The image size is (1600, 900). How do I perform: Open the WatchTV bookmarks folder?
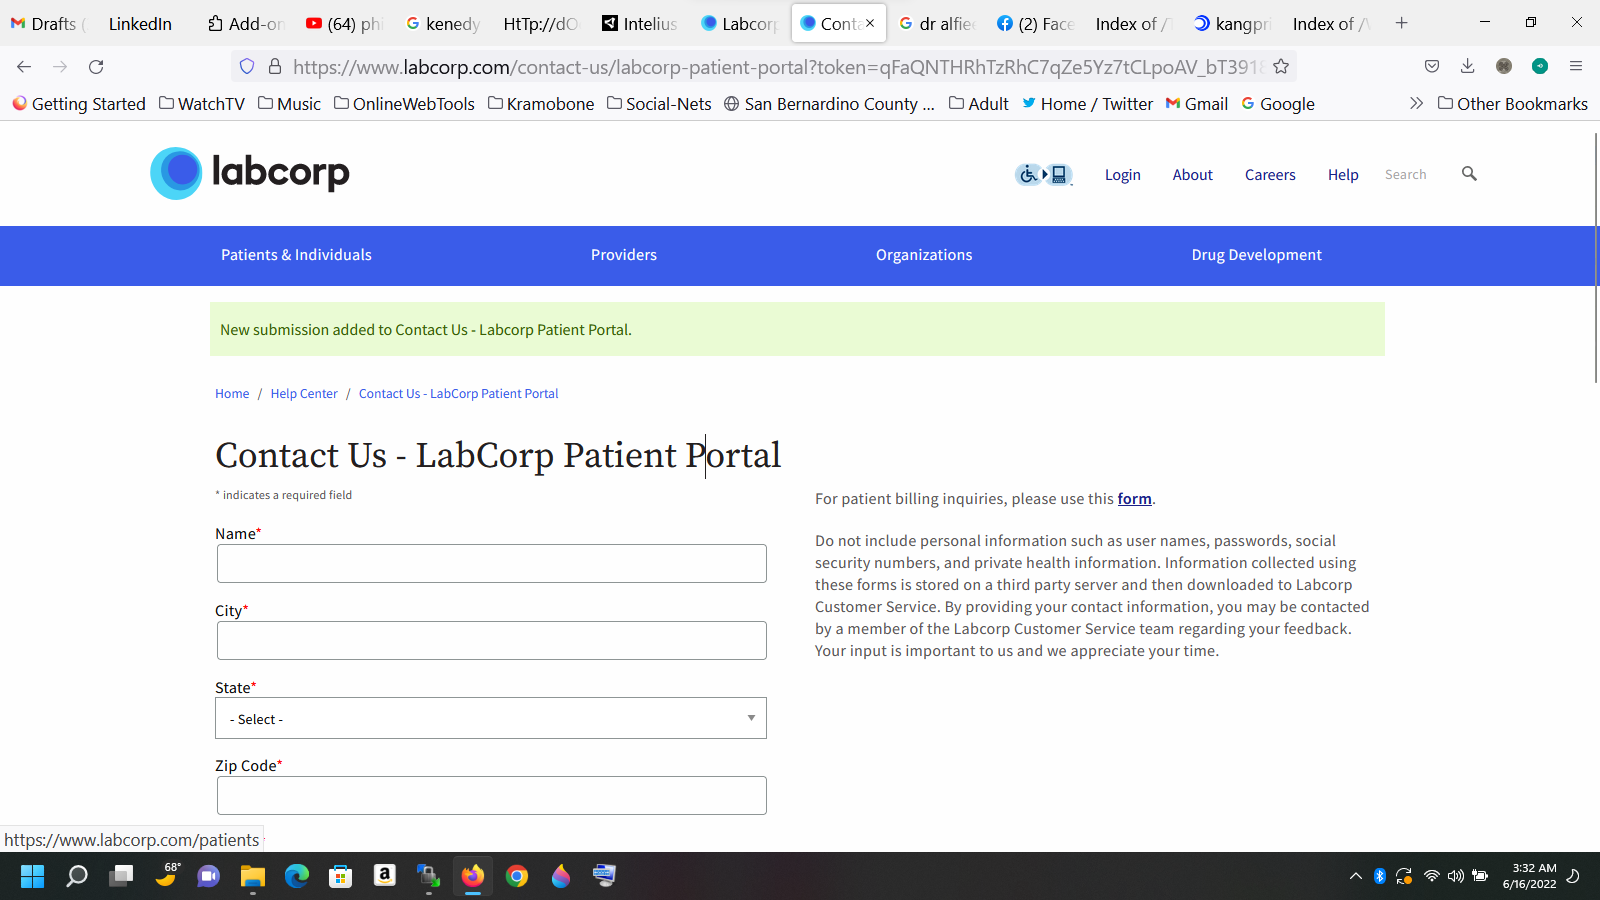point(202,103)
